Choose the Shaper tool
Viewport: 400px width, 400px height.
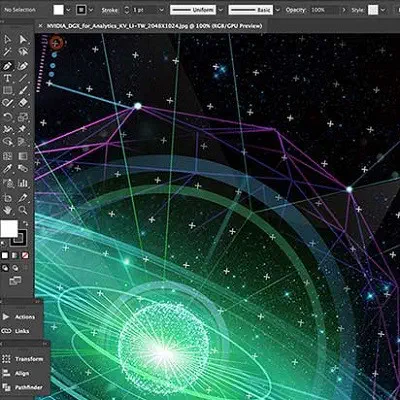[x=7, y=103]
